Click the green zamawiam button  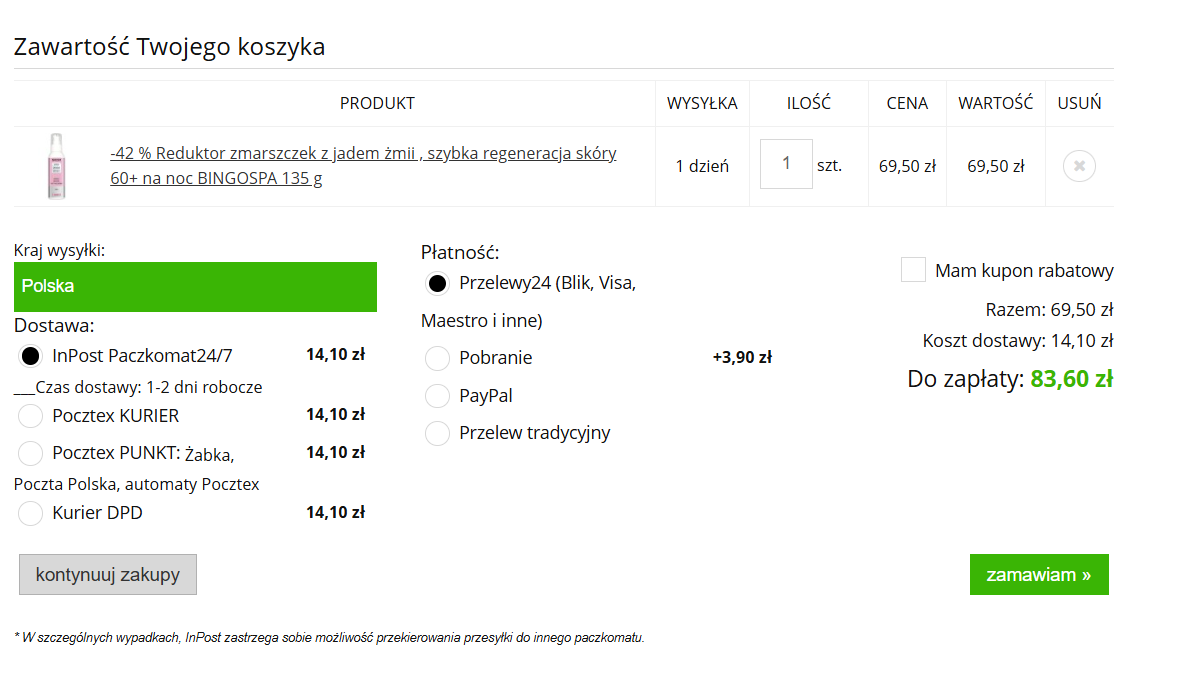coord(1039,575)
